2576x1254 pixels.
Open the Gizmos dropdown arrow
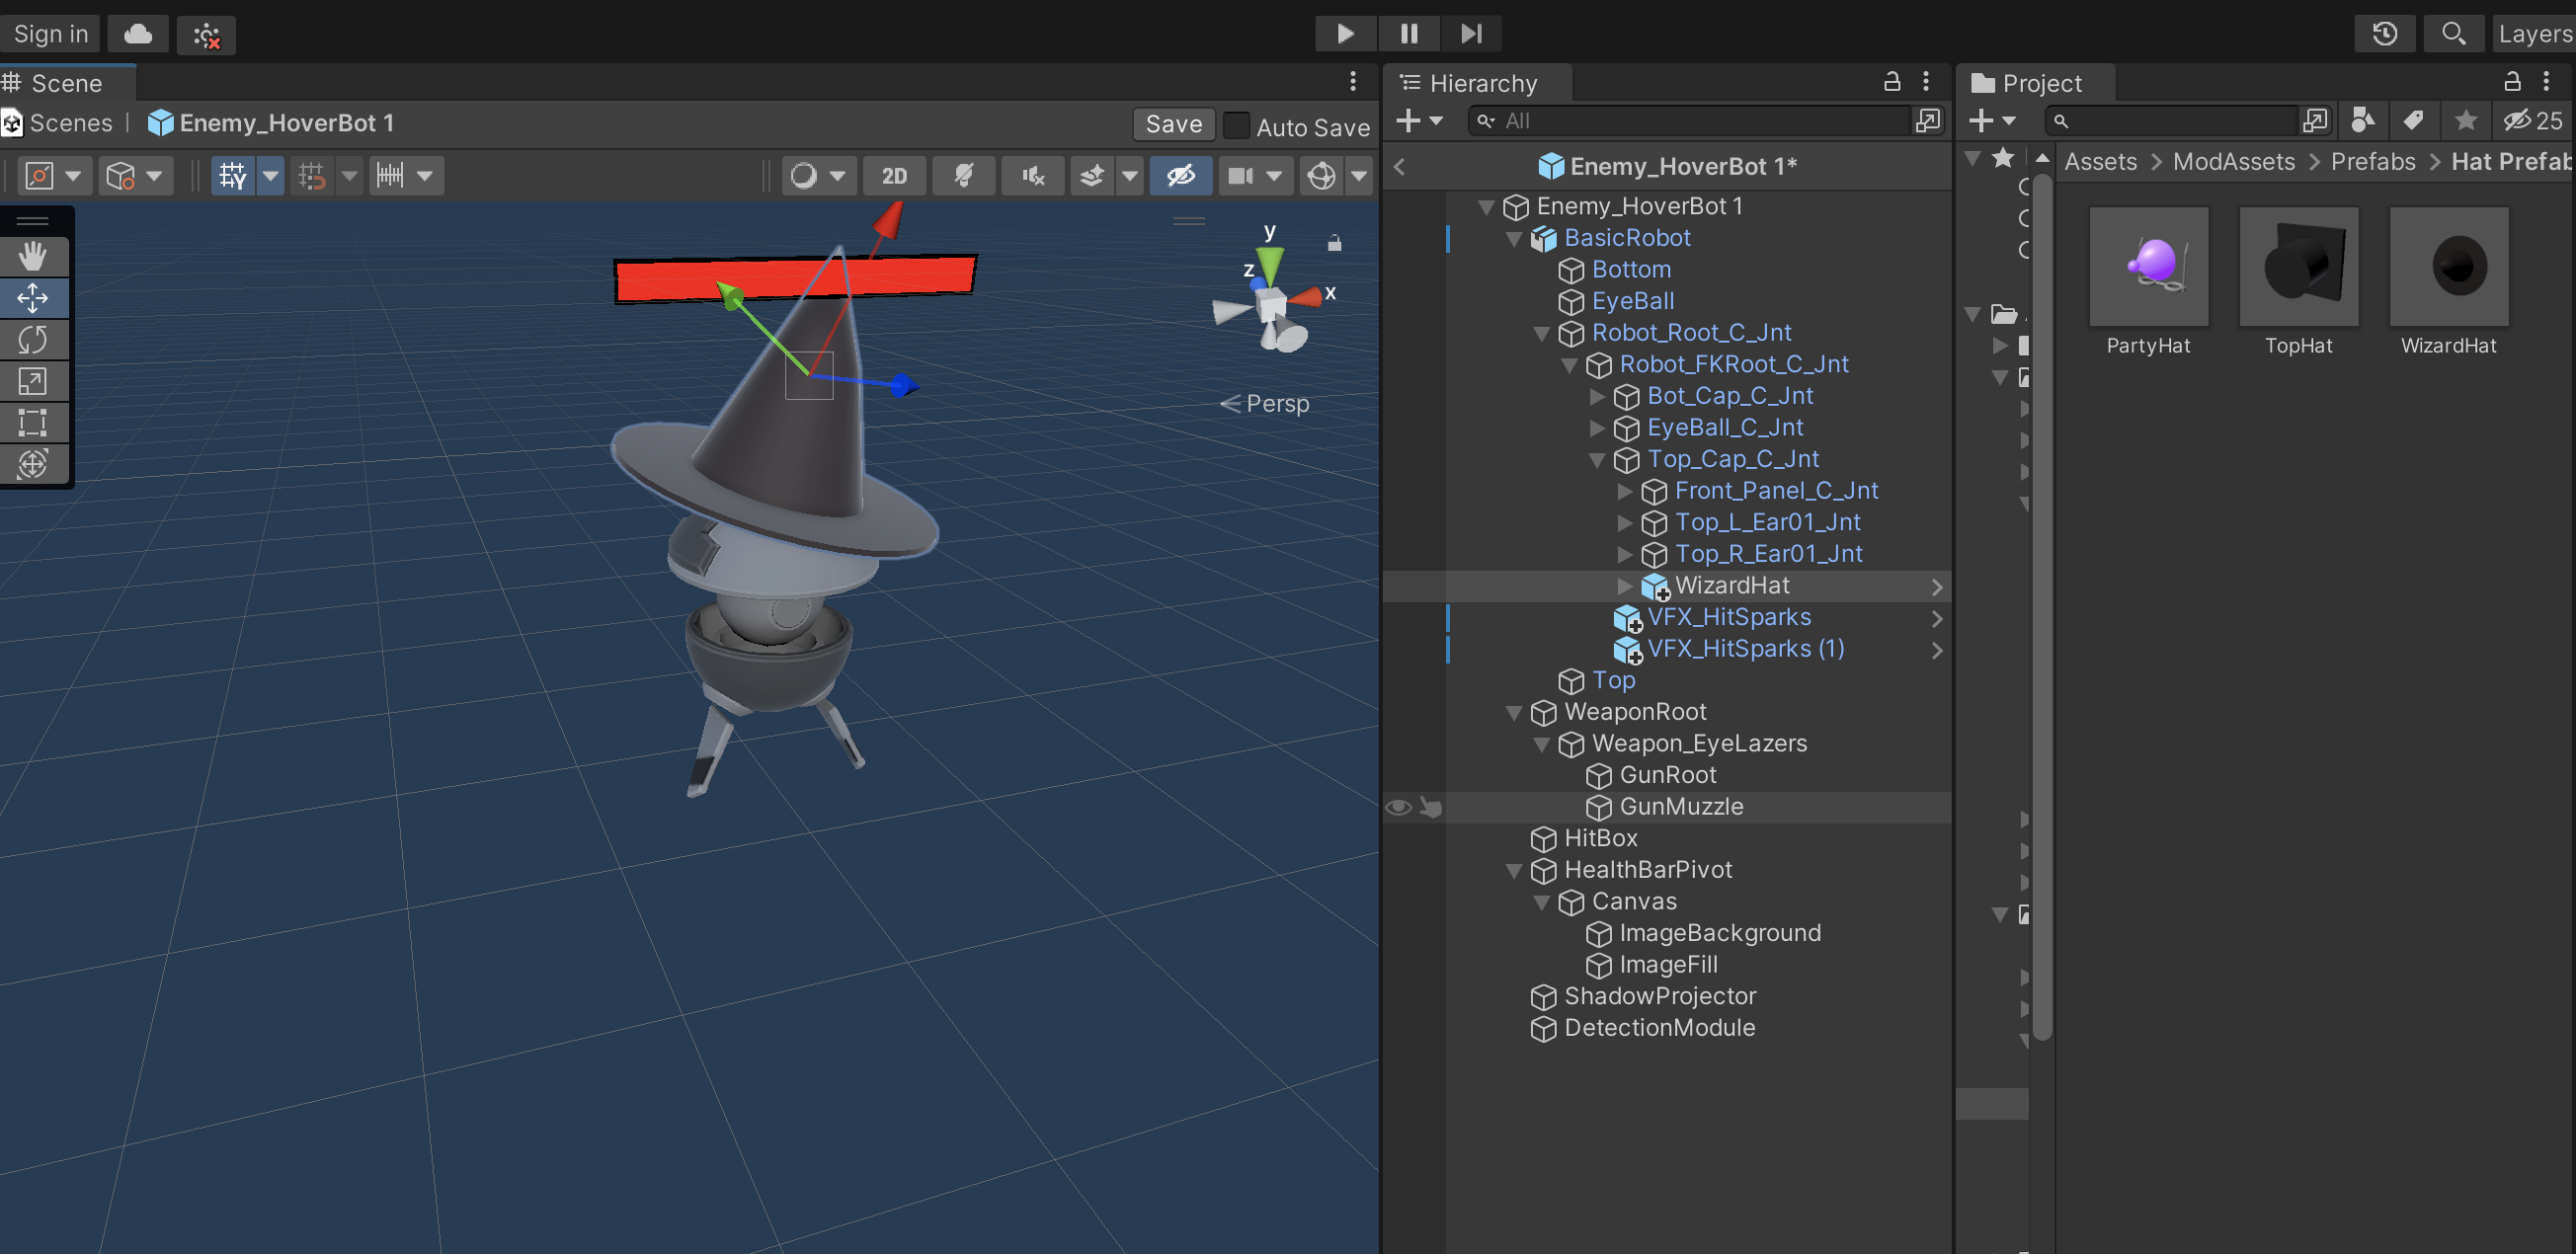[x=1359, y=176]
